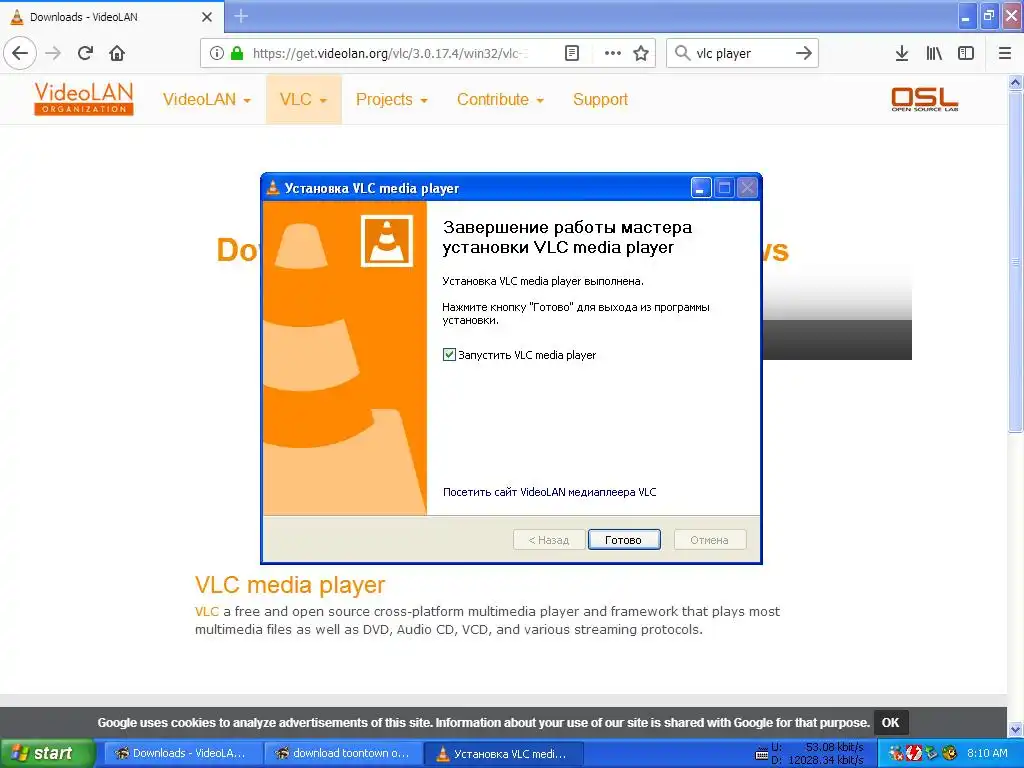The width and height of the screenshot is (1024, 768).
Task: Click the green padlock security icon
Action: (x=237, y=53)
